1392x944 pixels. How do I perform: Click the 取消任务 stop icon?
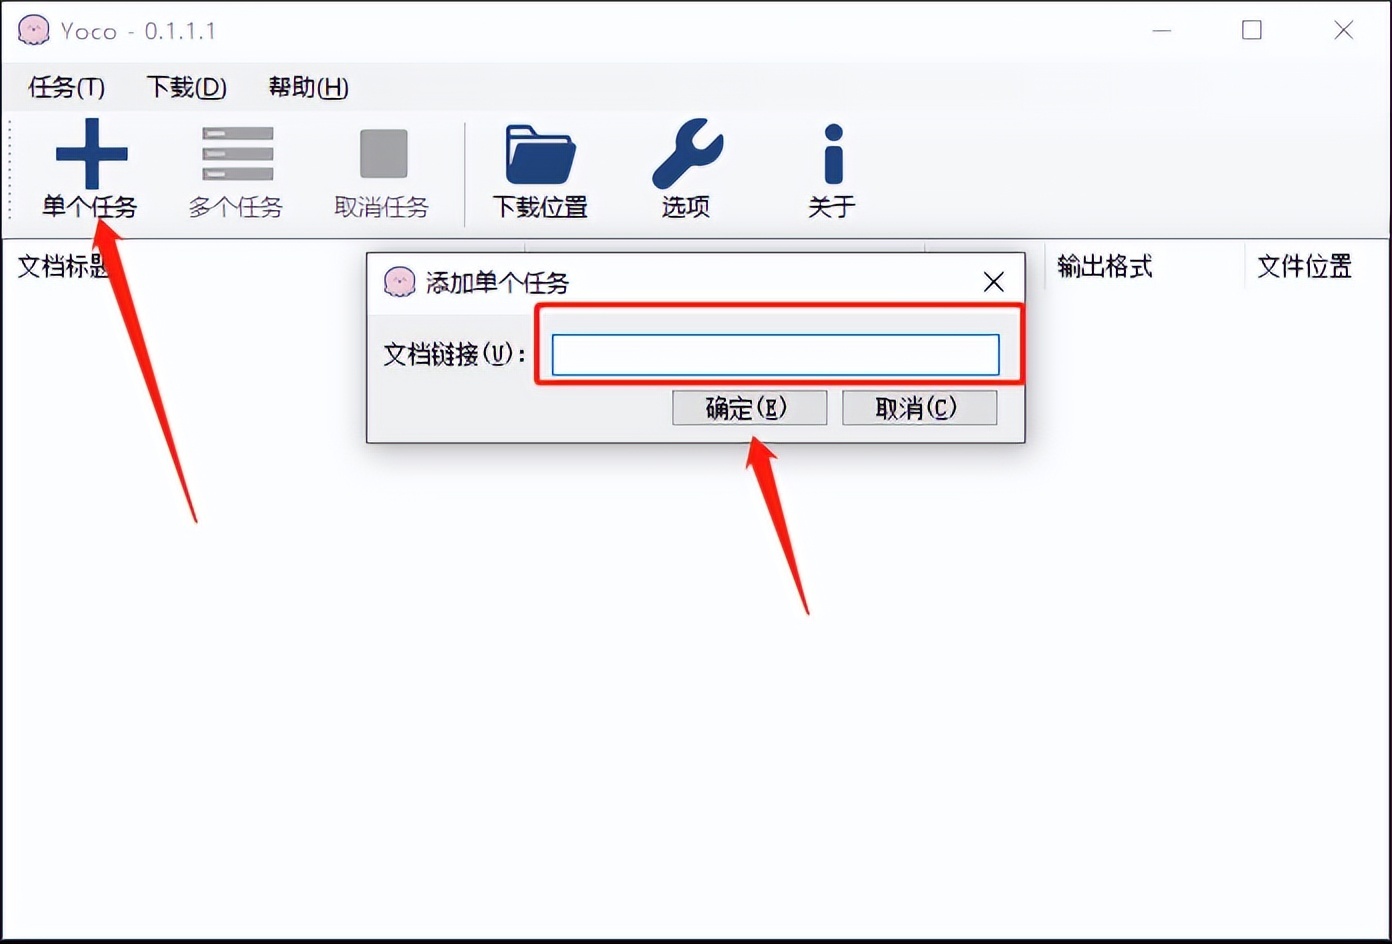tap(383, 154)
